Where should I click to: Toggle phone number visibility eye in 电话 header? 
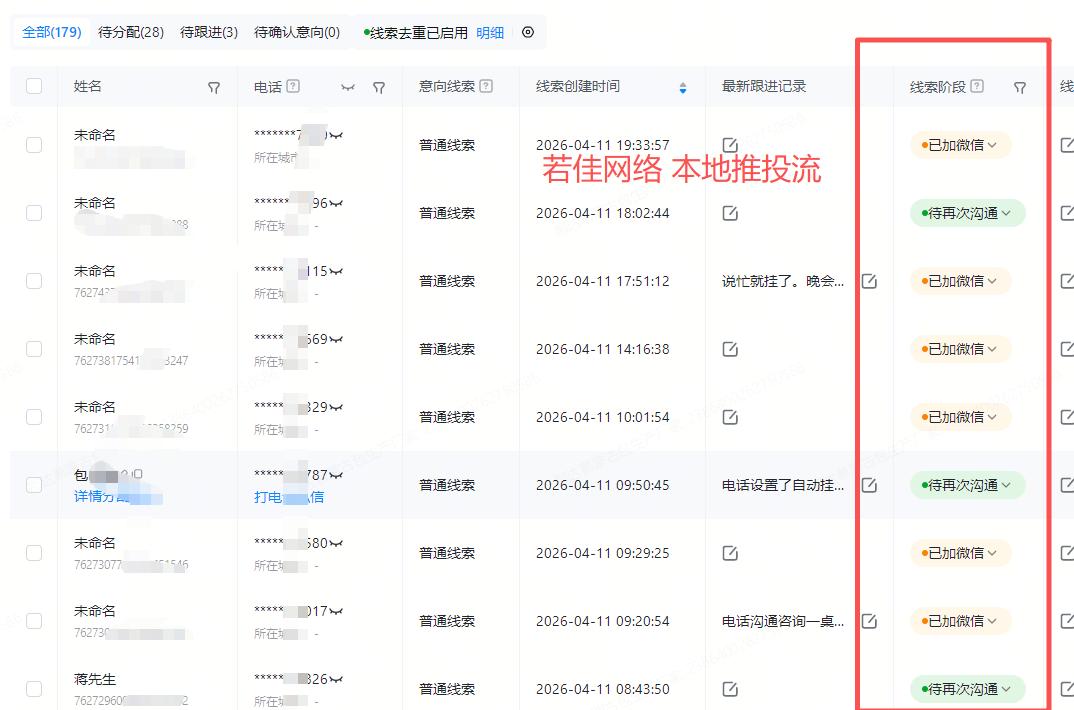348,87
